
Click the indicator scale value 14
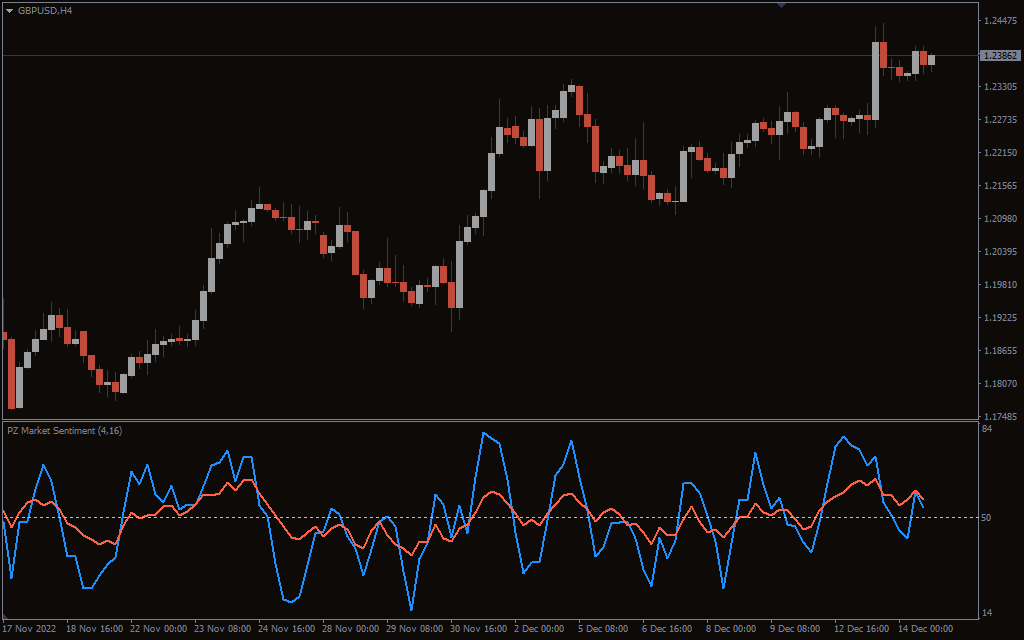pyautogui.click(x=987, y=613)
